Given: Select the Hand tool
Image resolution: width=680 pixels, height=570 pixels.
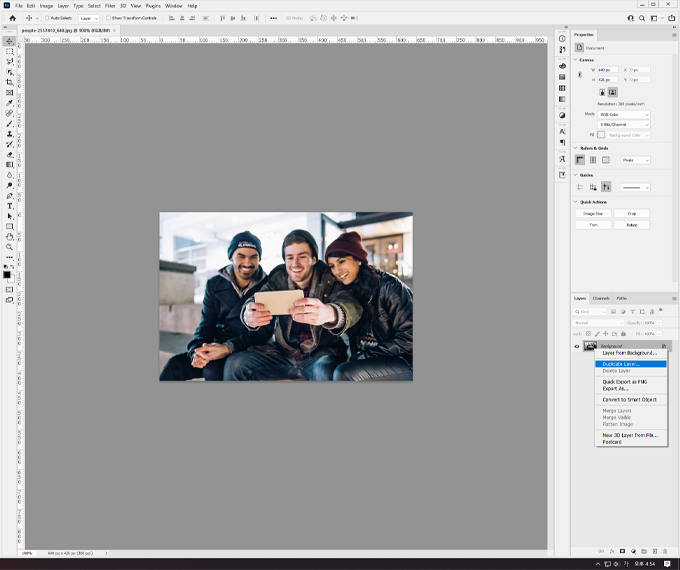Looking at the screenshot, I should point(9,237).
